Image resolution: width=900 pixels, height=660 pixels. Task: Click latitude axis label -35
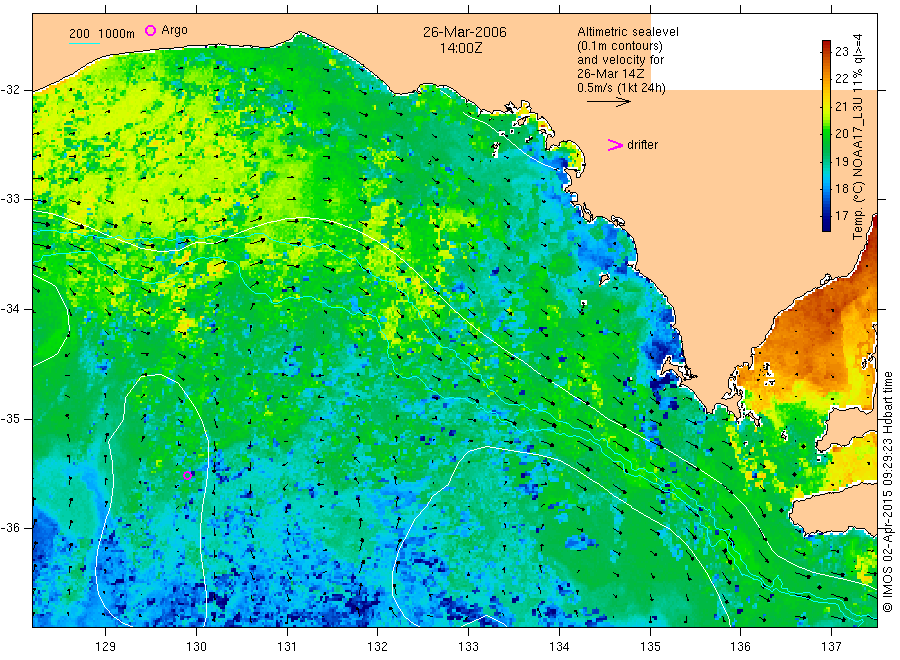[10, 419]
